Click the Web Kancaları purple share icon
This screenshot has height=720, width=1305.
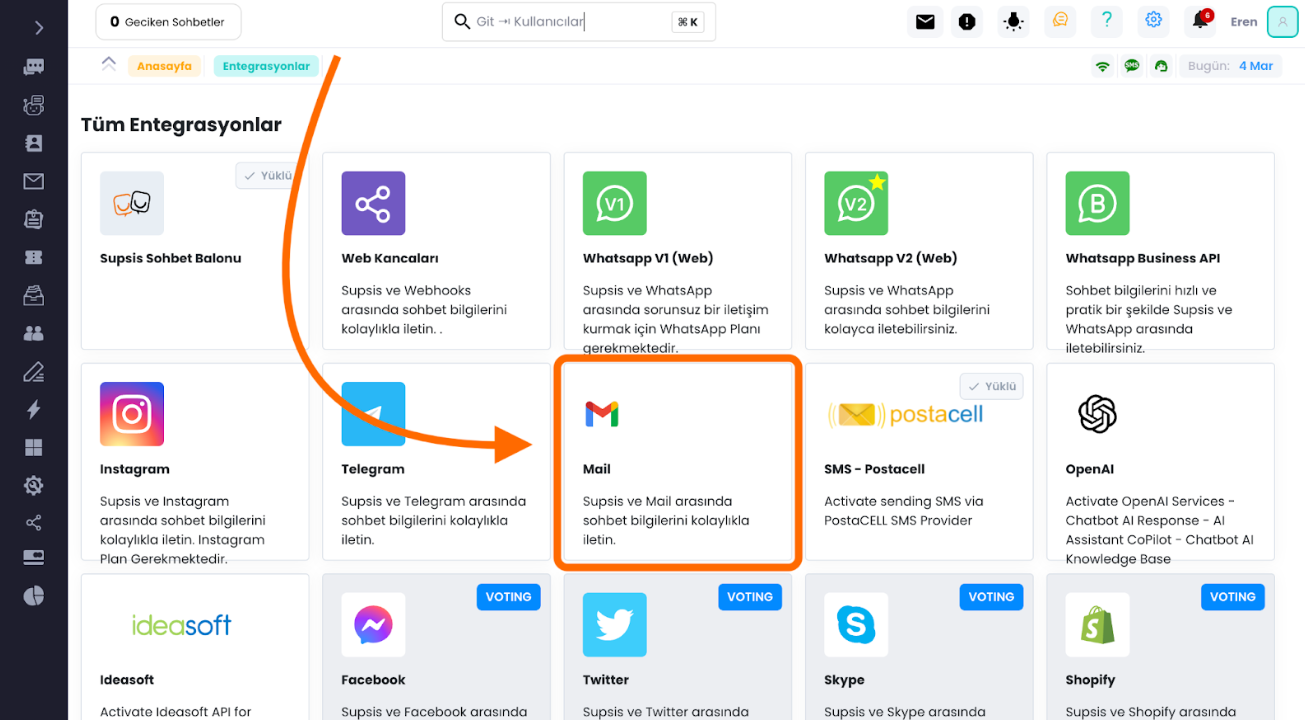point(373,203)
